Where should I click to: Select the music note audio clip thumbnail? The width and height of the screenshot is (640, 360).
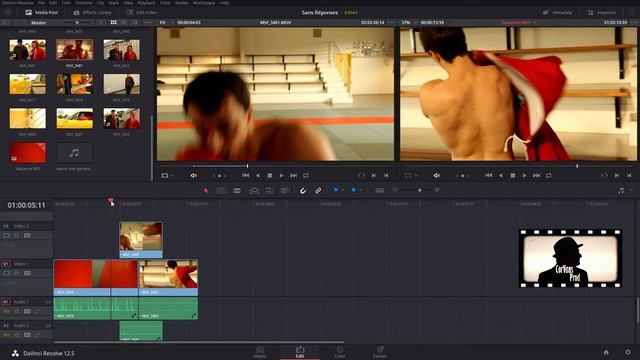[74, 153]
